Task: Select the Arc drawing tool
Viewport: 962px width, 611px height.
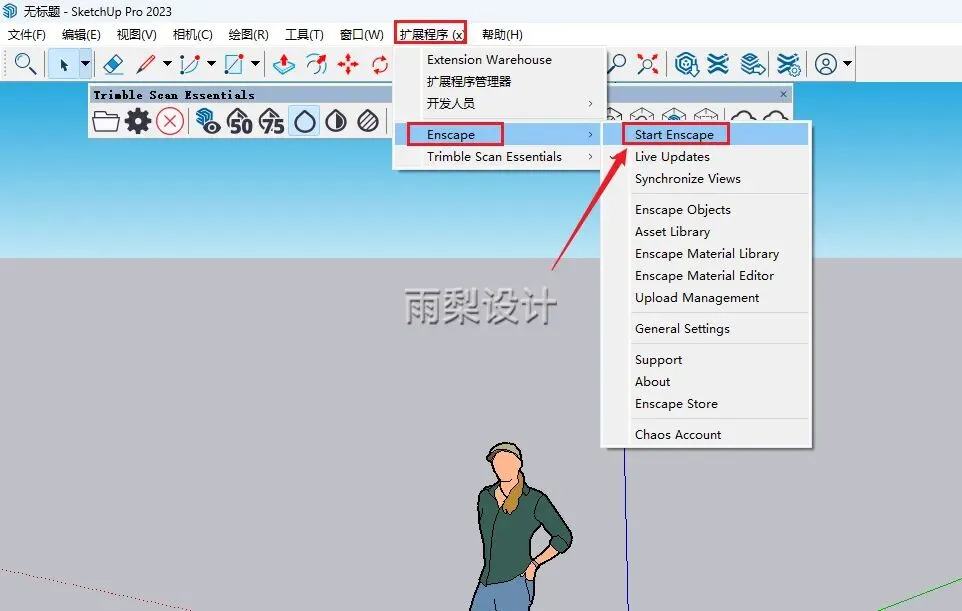Action: [190, 64]
